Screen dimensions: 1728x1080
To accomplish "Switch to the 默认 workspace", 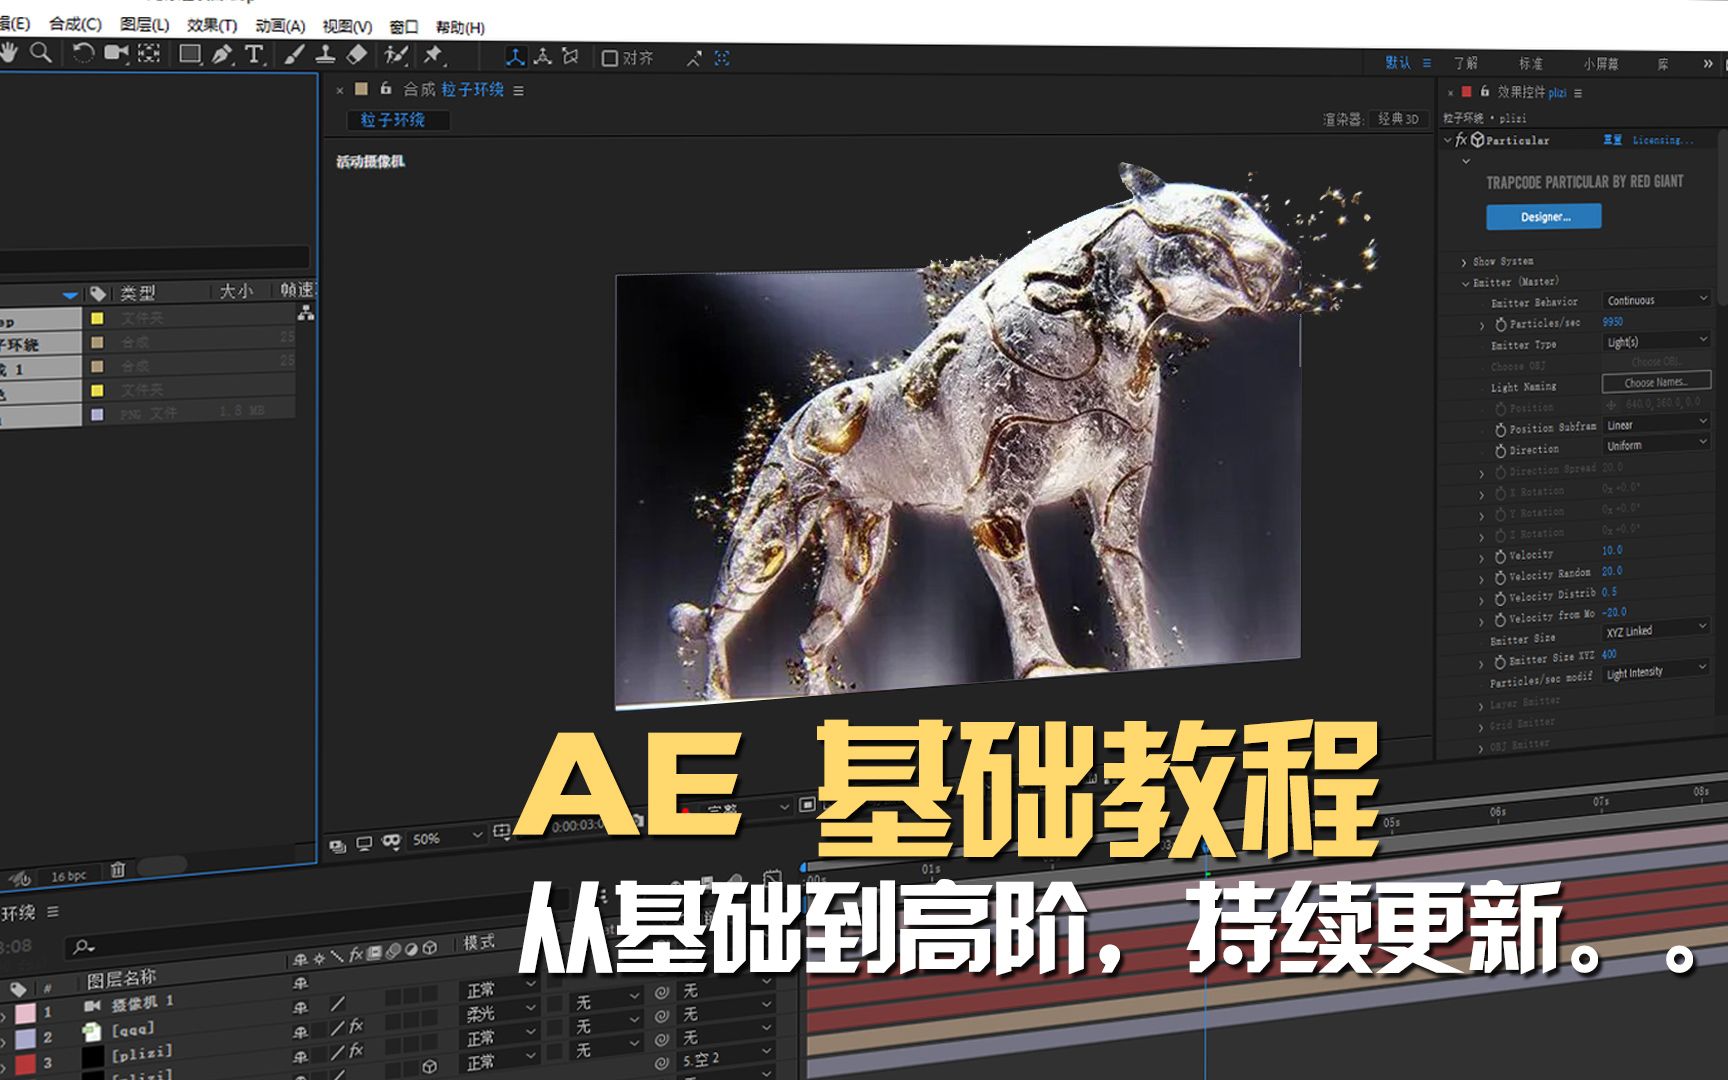I will coord(1398,62).
